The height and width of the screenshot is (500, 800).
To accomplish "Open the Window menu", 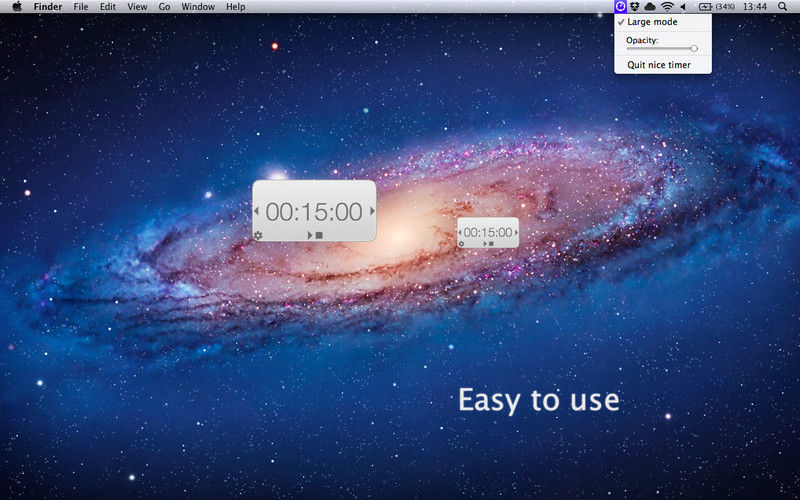I will pos(198,7).
